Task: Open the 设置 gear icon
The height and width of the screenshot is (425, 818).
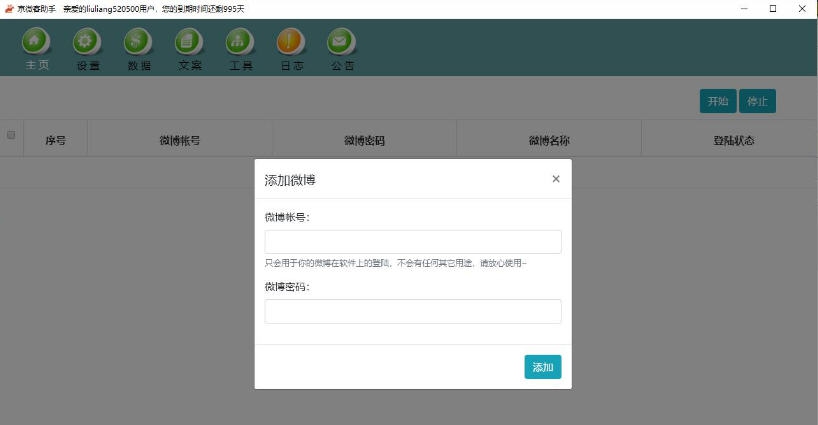Action: click(x=87, y=42)
